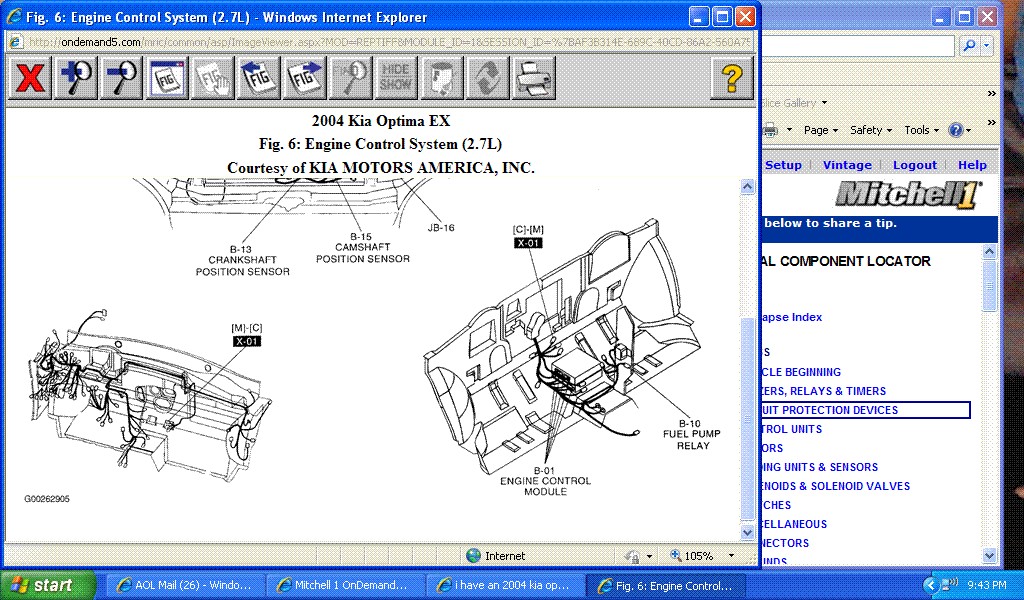
Task: Click the greyed magnifier icon in viewer toolbar
Action: 351,78
